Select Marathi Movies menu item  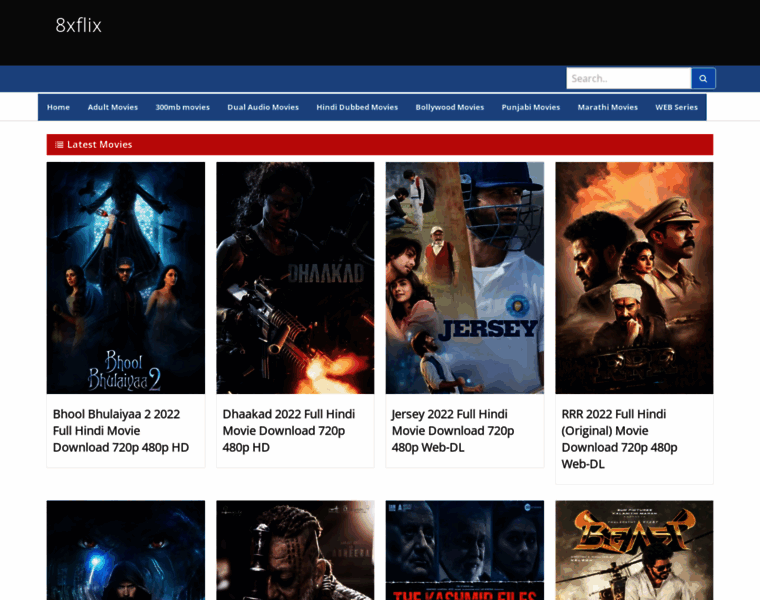pyautogui.click(x=607, y=107)
